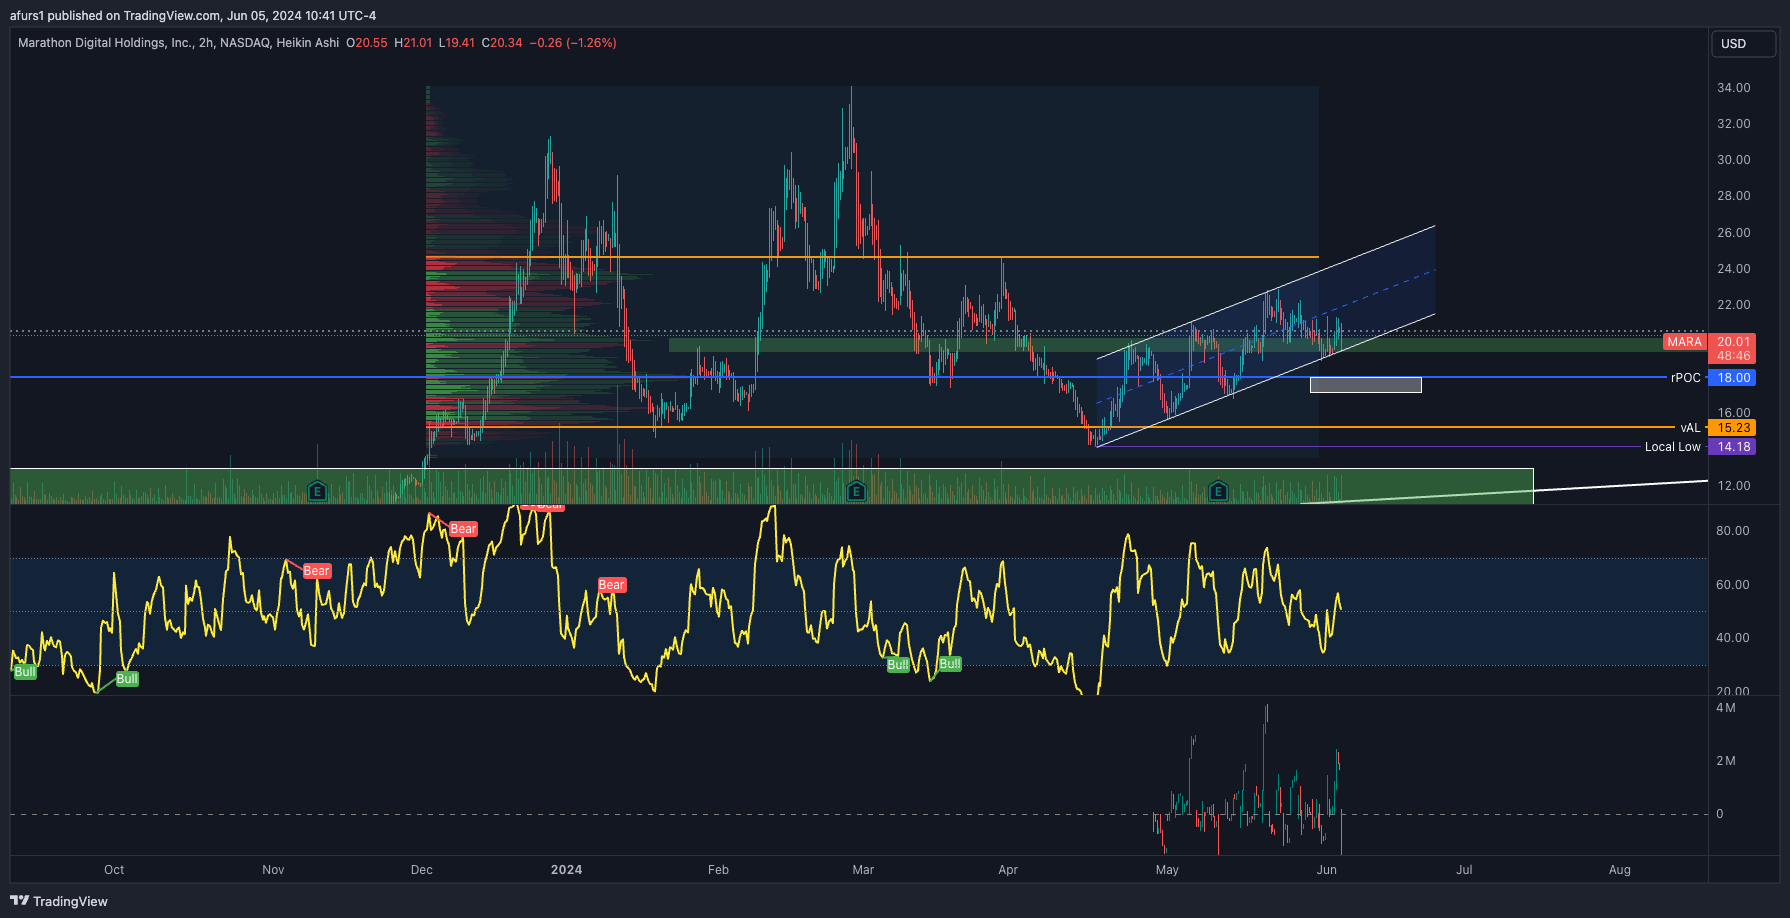
Task: Click the TradingView logo at bottom left
Action: tap(59, 901)
